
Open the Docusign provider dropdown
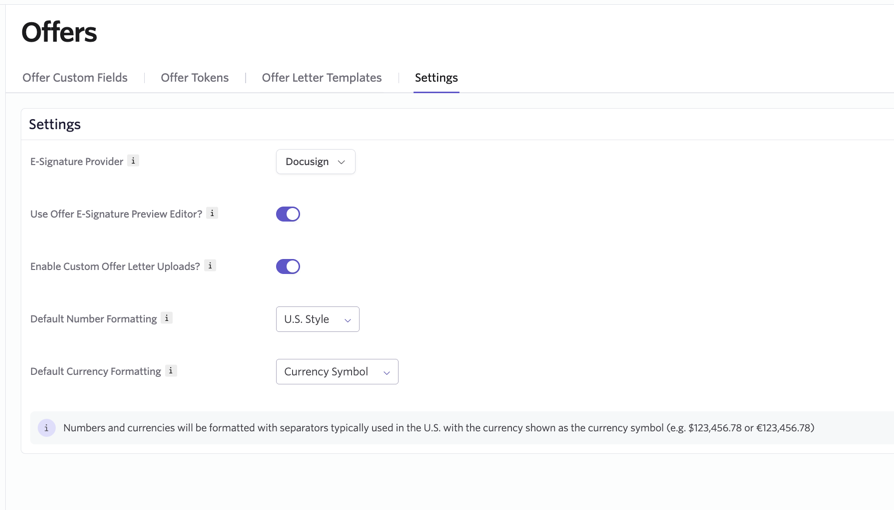tap(315, 162)
